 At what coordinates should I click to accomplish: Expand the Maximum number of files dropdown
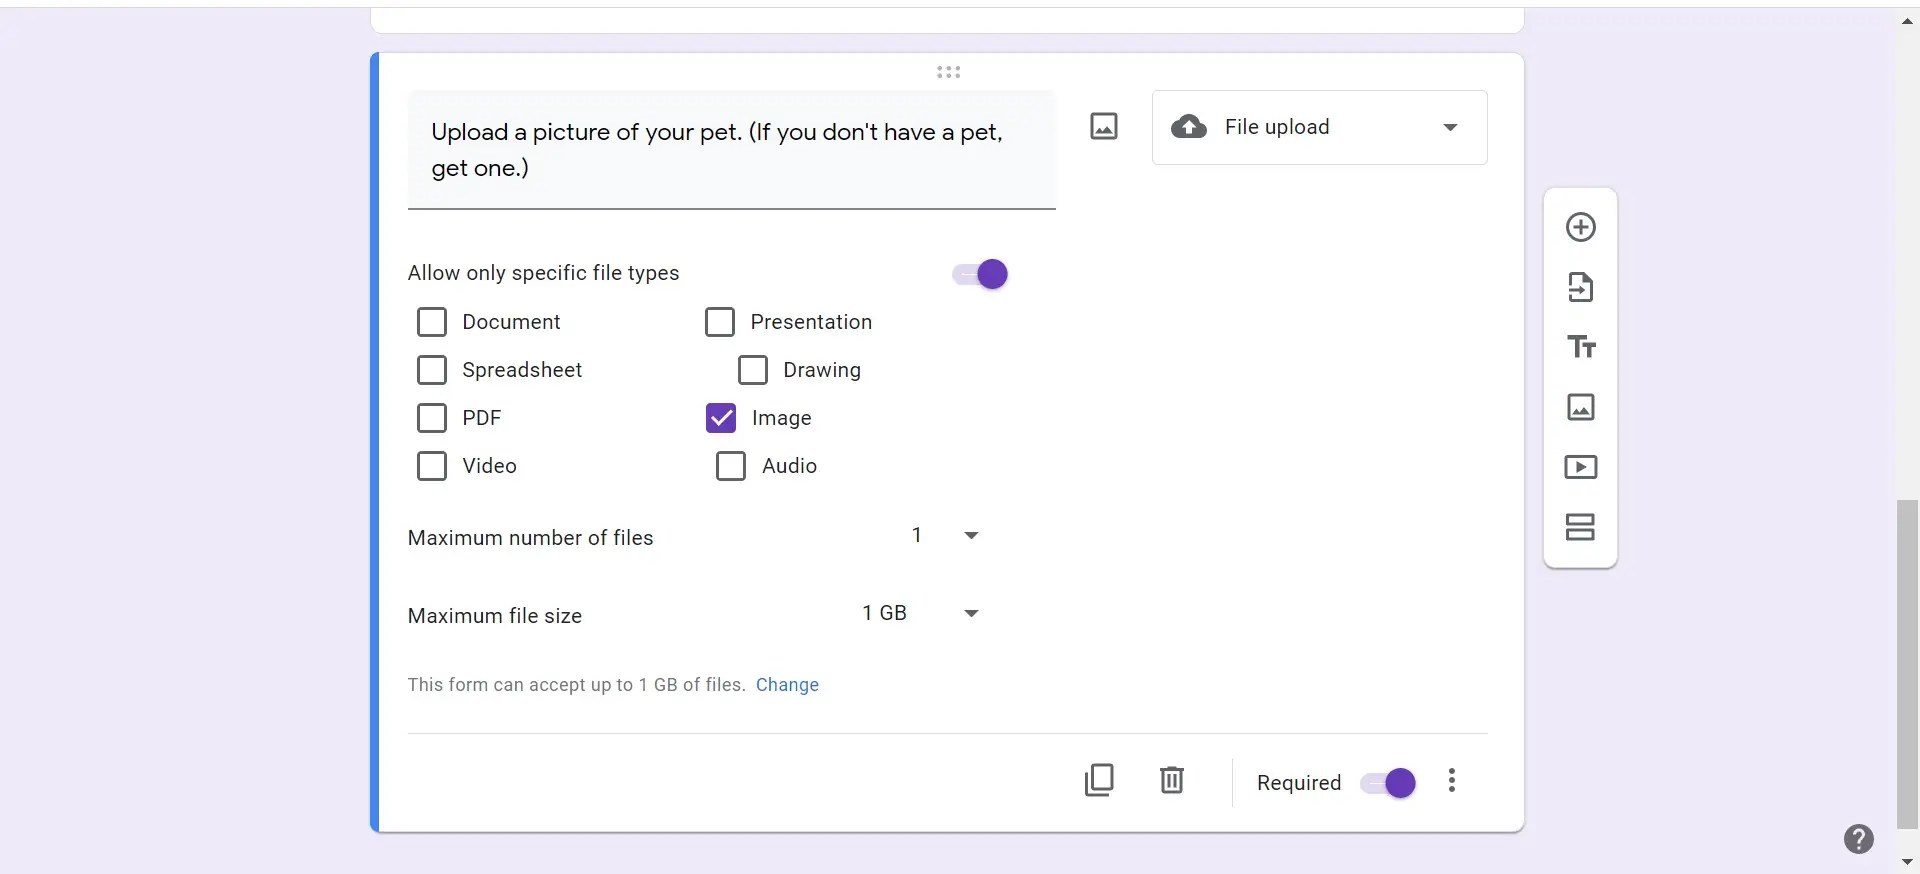945,536
